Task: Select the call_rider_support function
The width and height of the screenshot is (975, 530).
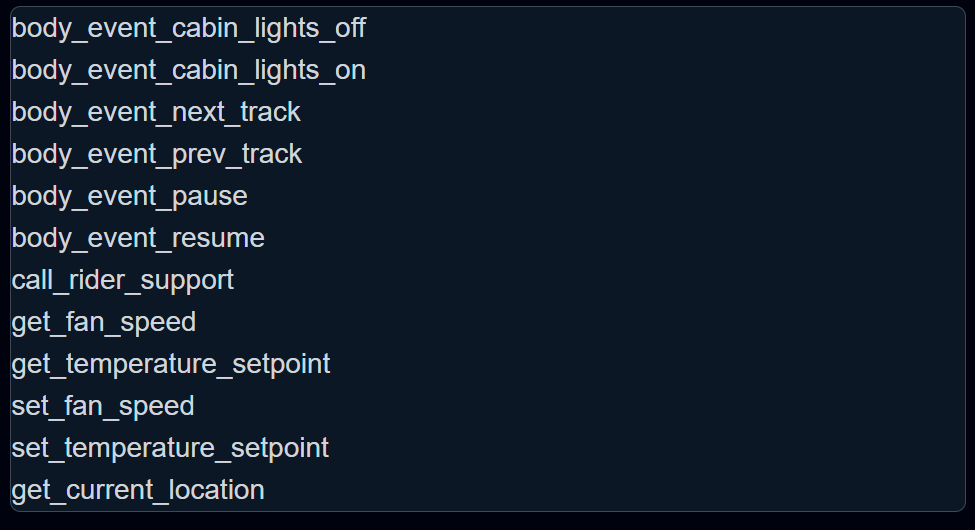Action: point(123,280)
